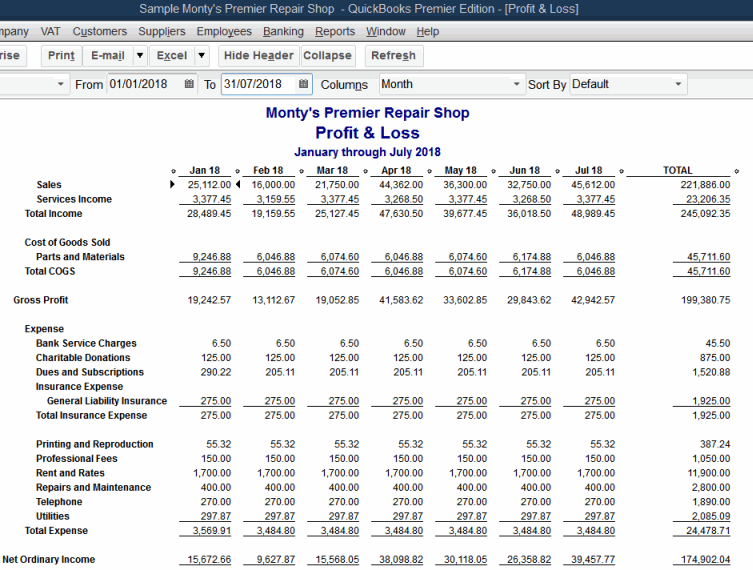Click the Charitable Donations row label
Viewport: 753px width, 570px height.
(x=83, y=358)
